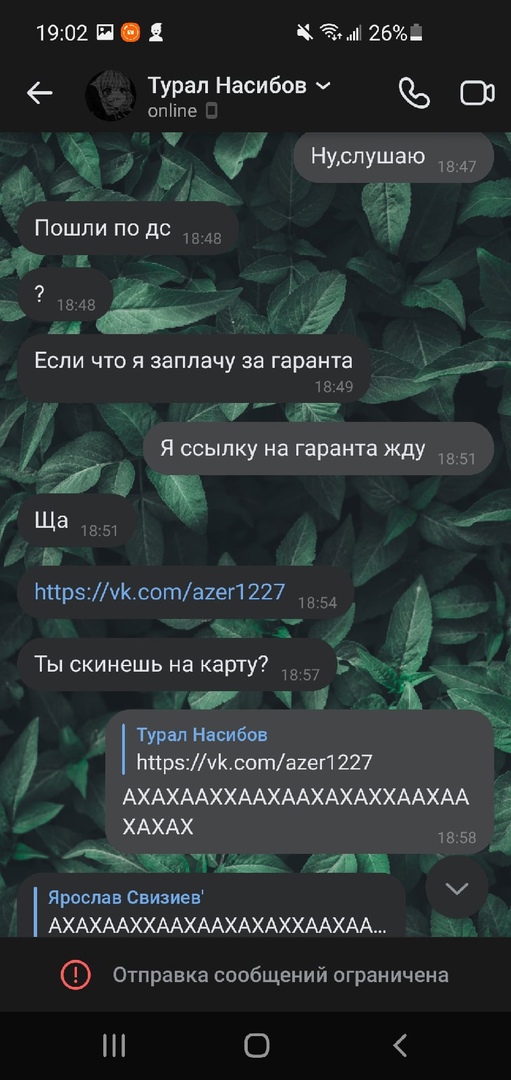Go back using the arrow in chat header
Viewport: 511px width, 1080px height.
(x=39, y=94)
